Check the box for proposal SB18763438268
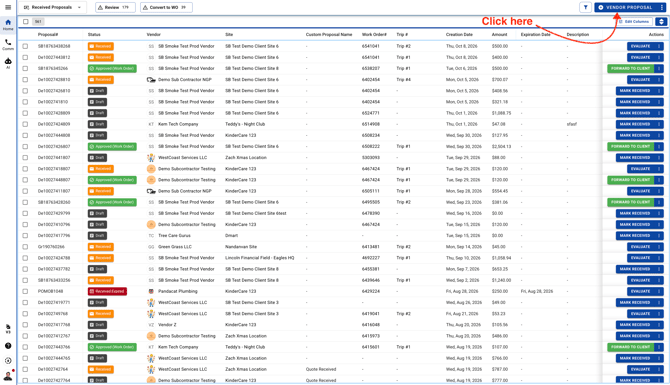The height and width of the screenshot is (385, 670). tap(25, 46)
